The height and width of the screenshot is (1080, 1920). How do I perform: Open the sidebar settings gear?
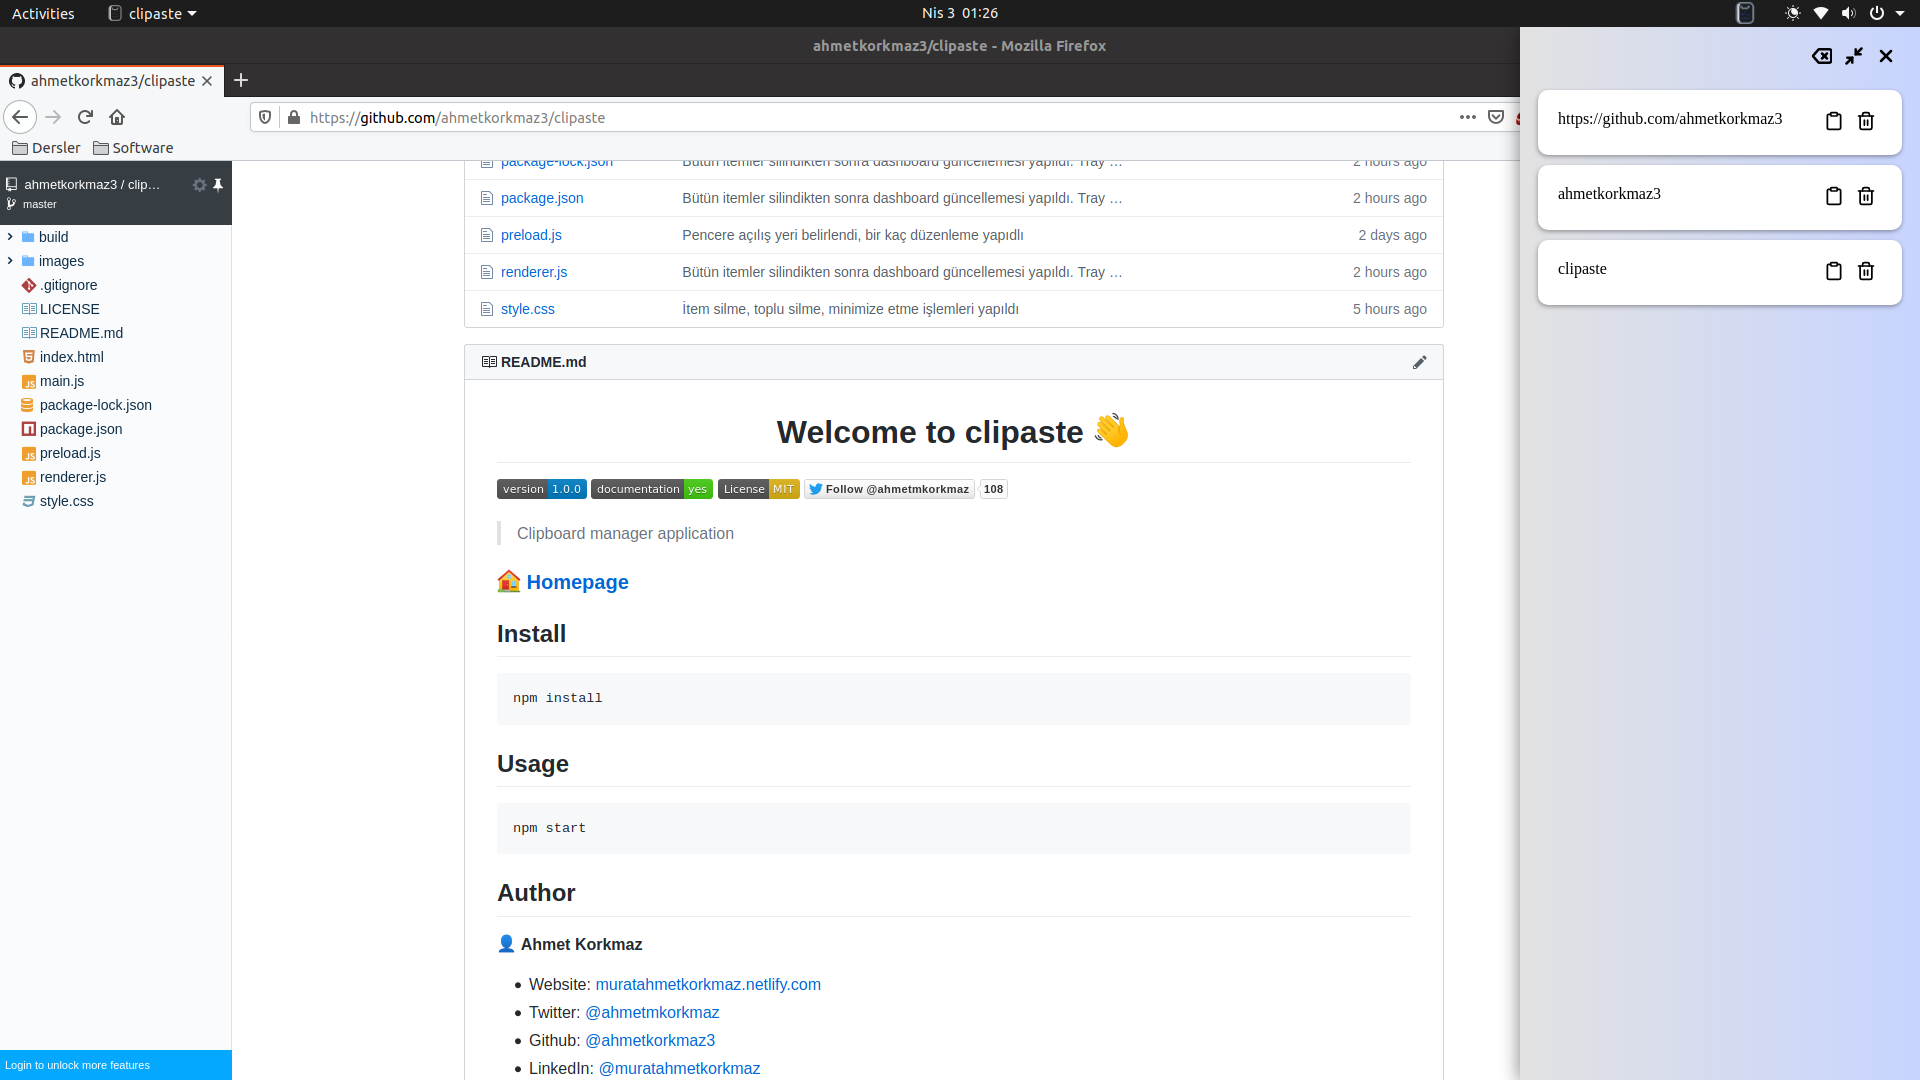point(199,185)
